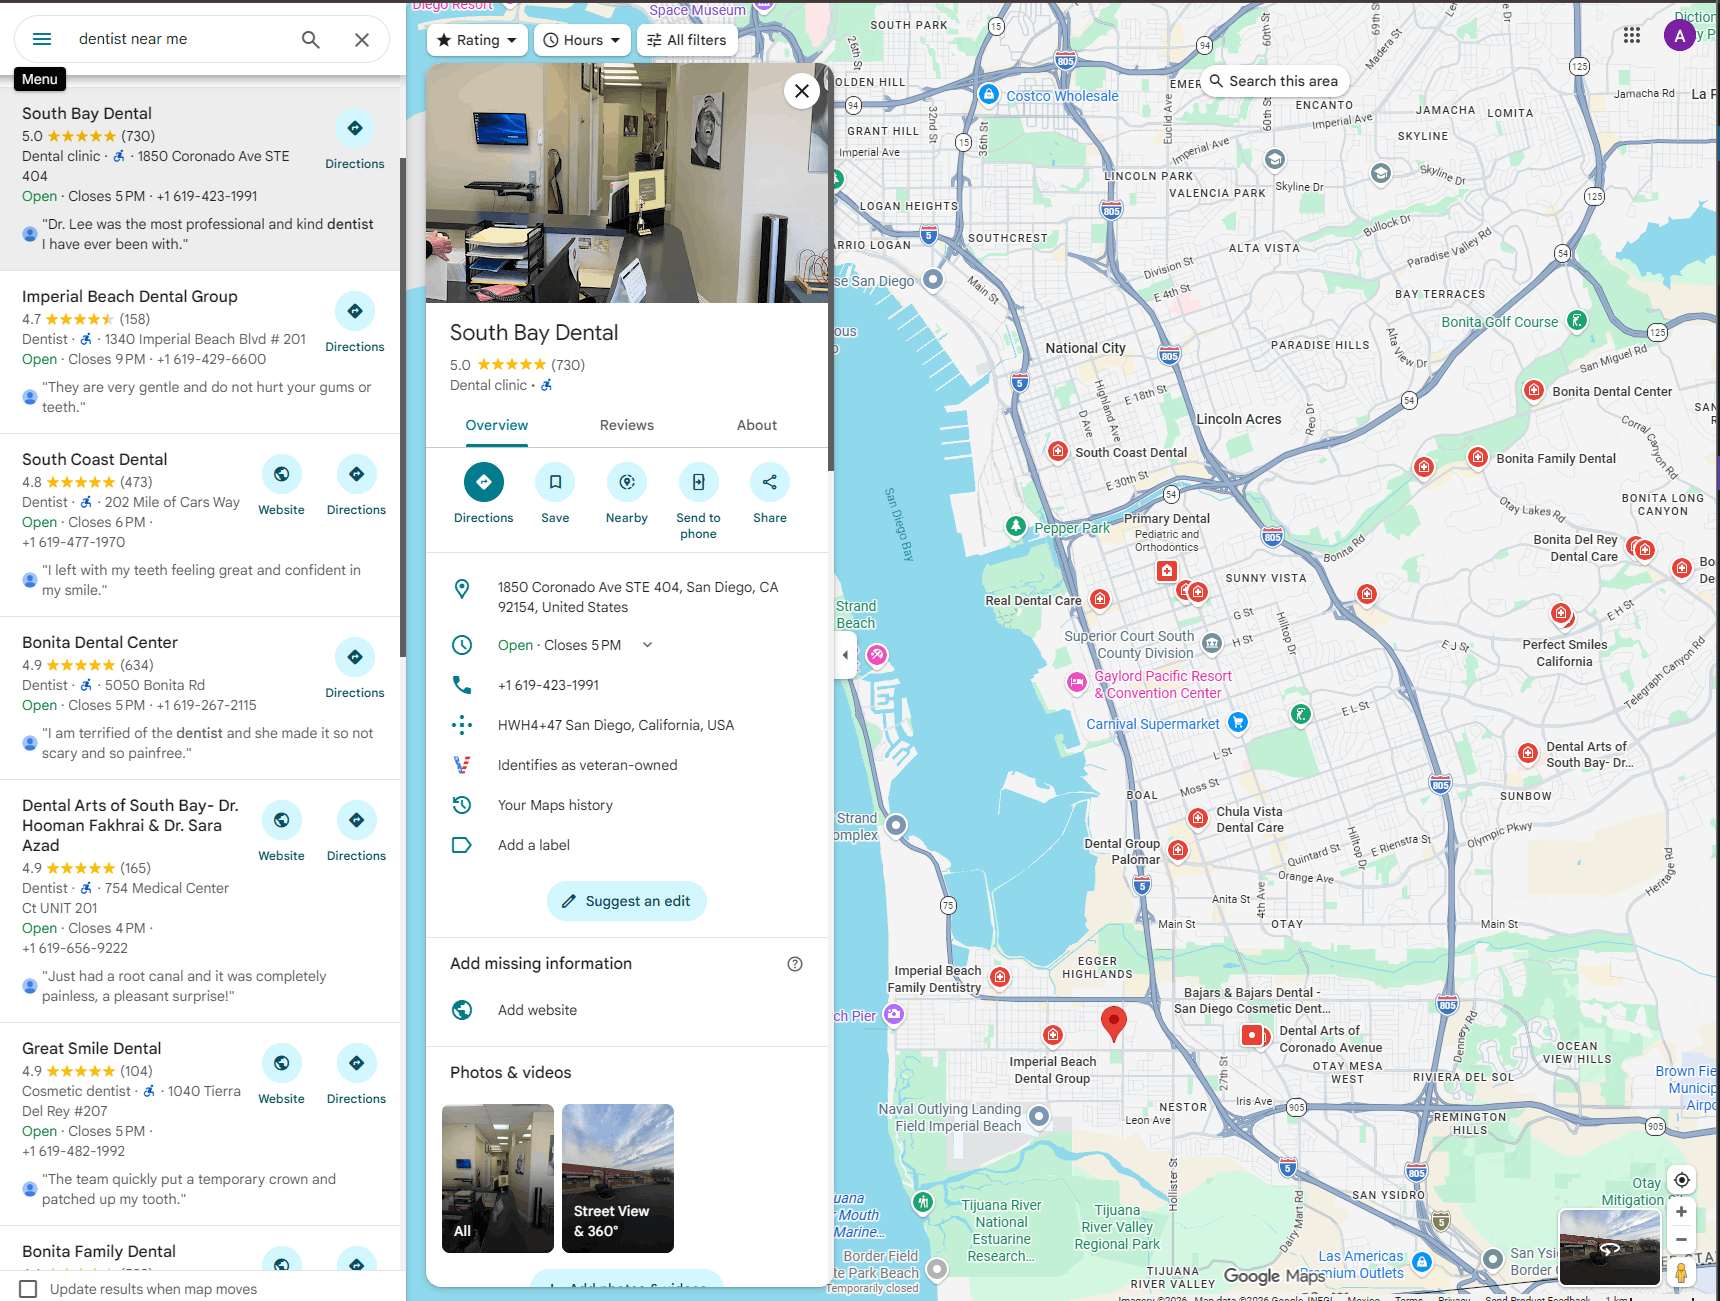Click Directions icon for Bonita Dental Center
1720x1301 pixels.
pos(355,657)
